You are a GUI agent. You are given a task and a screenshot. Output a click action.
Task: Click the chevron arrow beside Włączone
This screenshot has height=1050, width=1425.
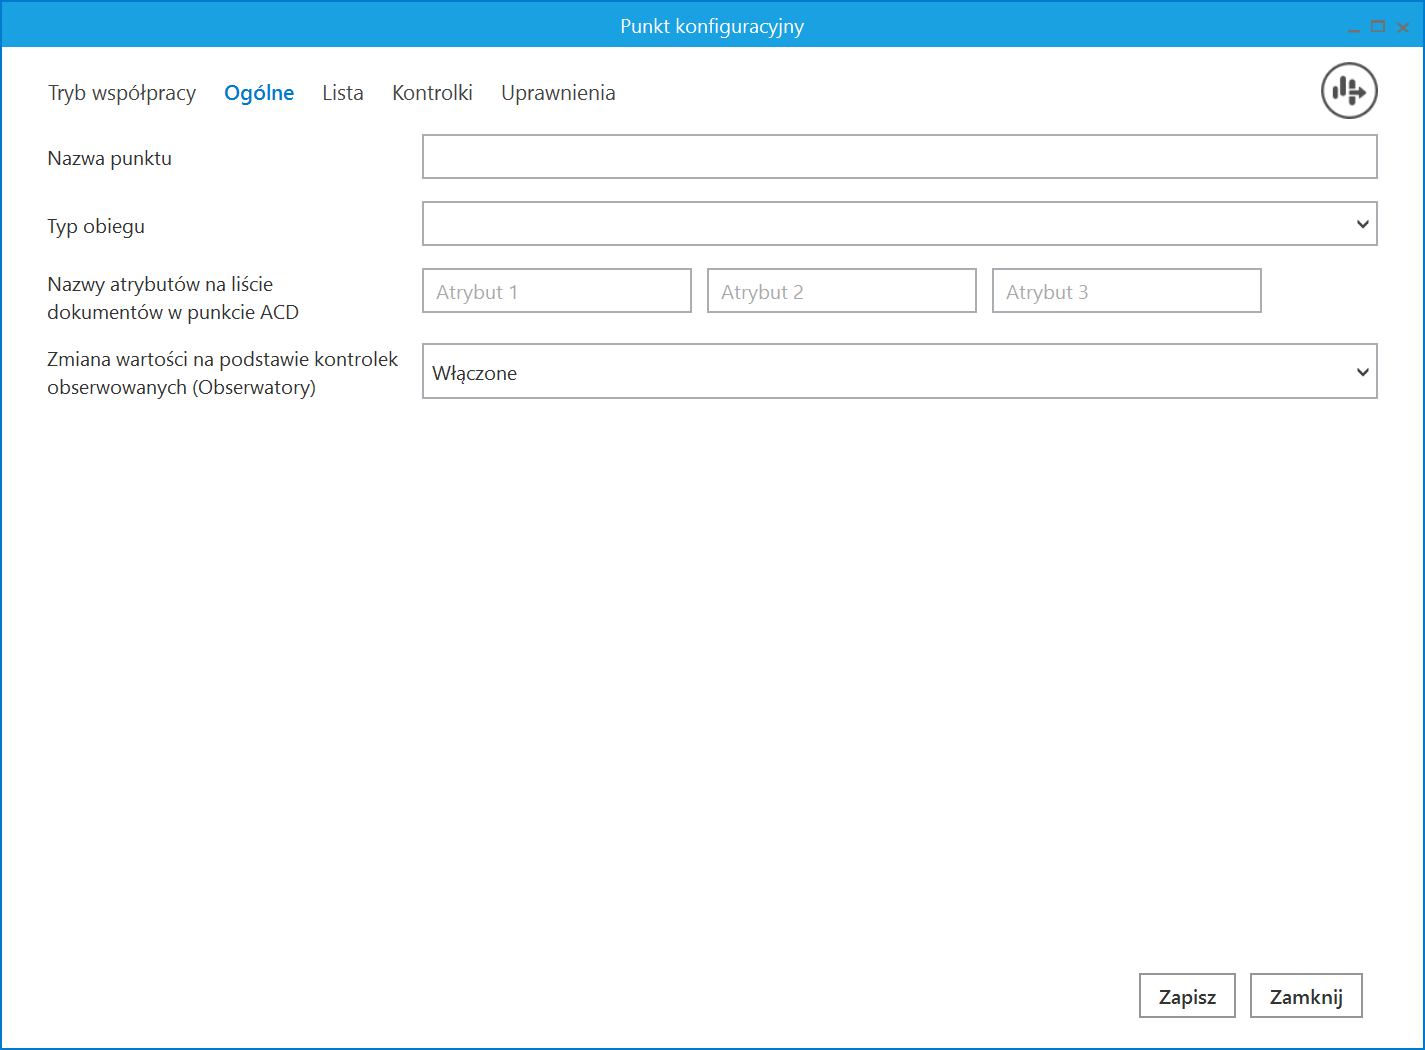point(1362,372)
